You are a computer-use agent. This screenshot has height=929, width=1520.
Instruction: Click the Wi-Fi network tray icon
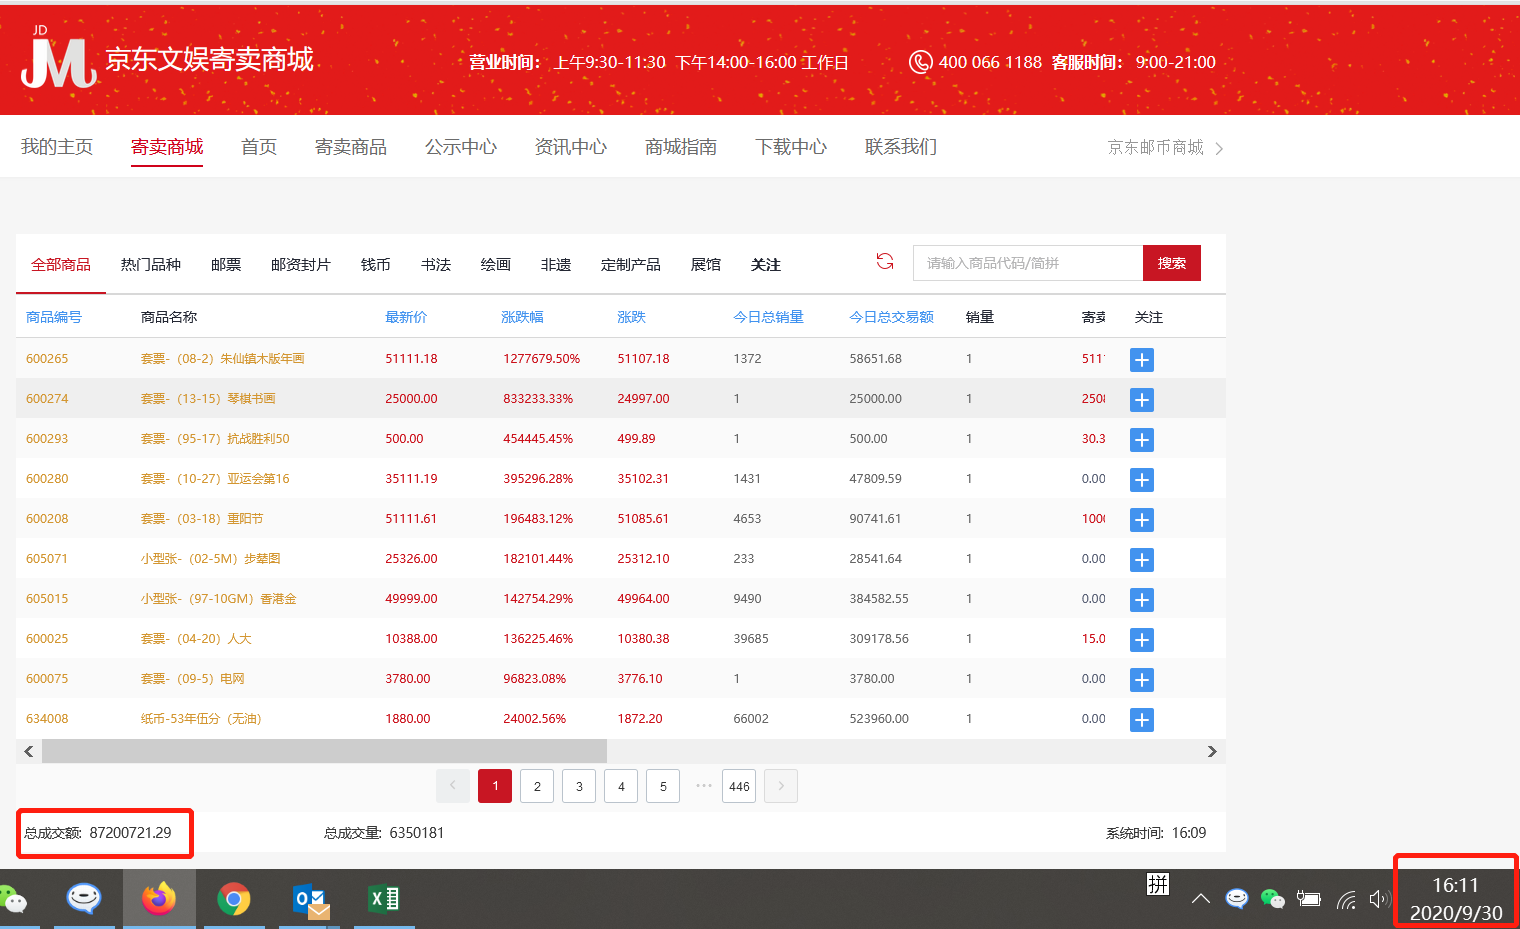tap(1346, 900)
